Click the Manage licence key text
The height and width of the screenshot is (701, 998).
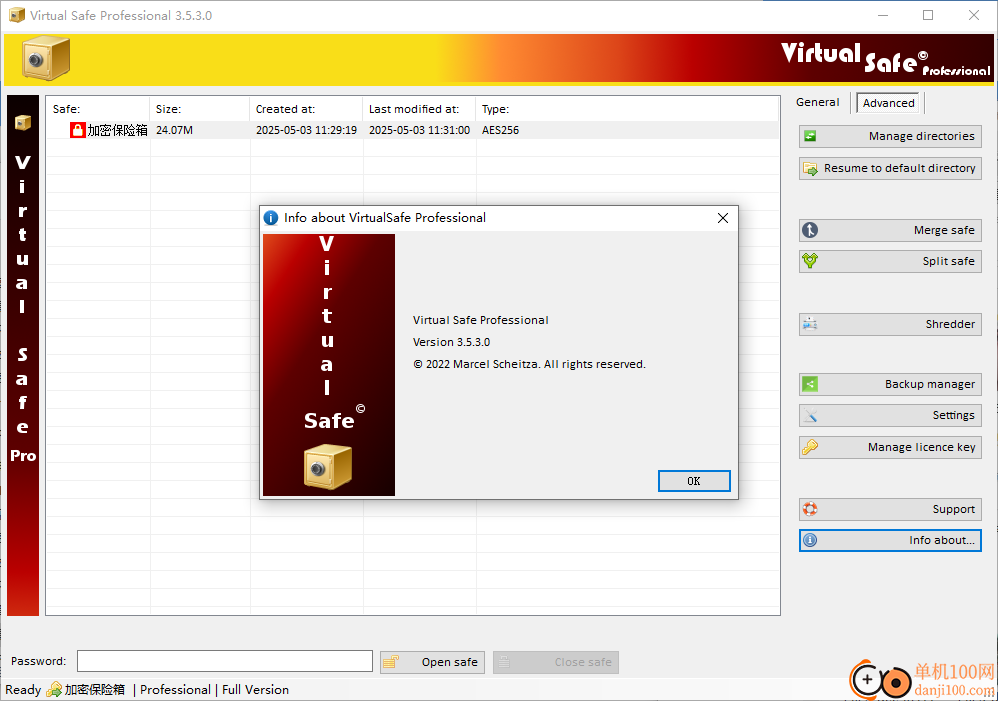[x=921, y=447]
